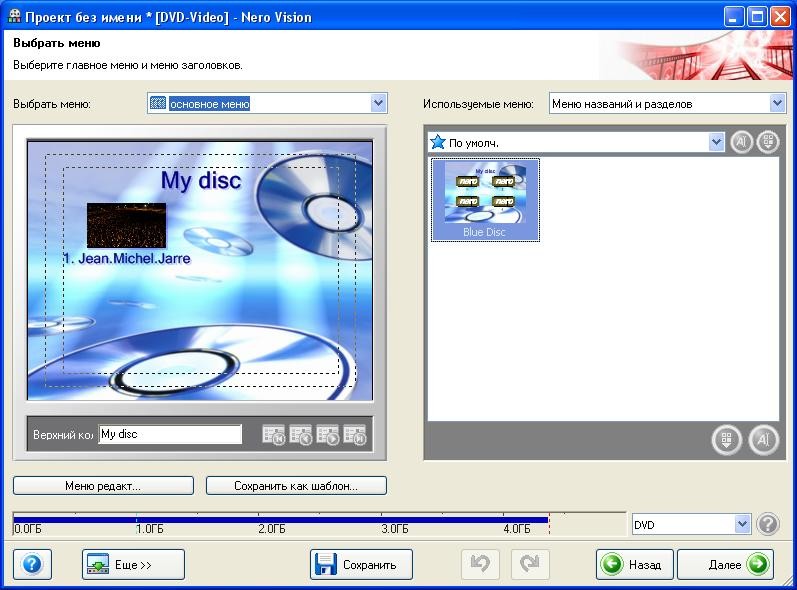Screen dimensions: 797x590
Task: Jump to the last menu icon
Action: (x=355, y=435)
